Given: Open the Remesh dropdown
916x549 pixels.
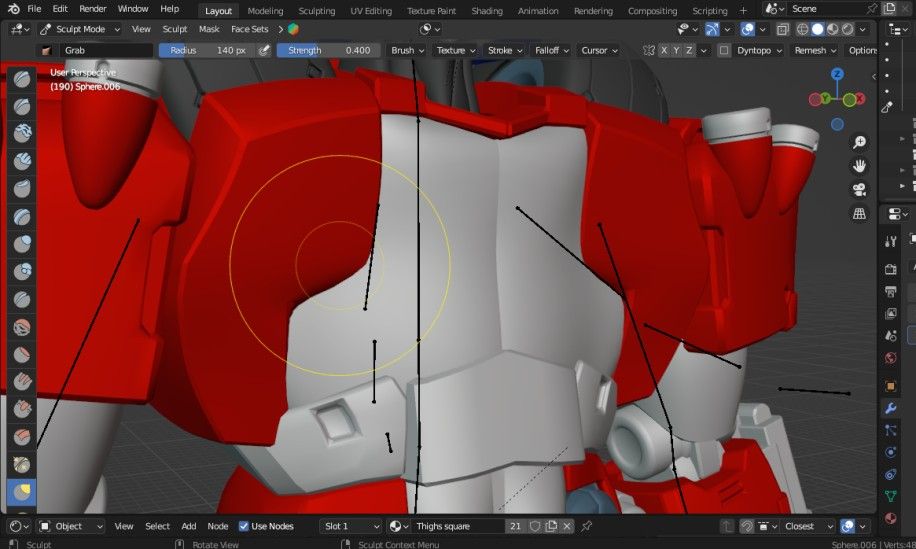Looking at the screenshot, I should [815, 50].
